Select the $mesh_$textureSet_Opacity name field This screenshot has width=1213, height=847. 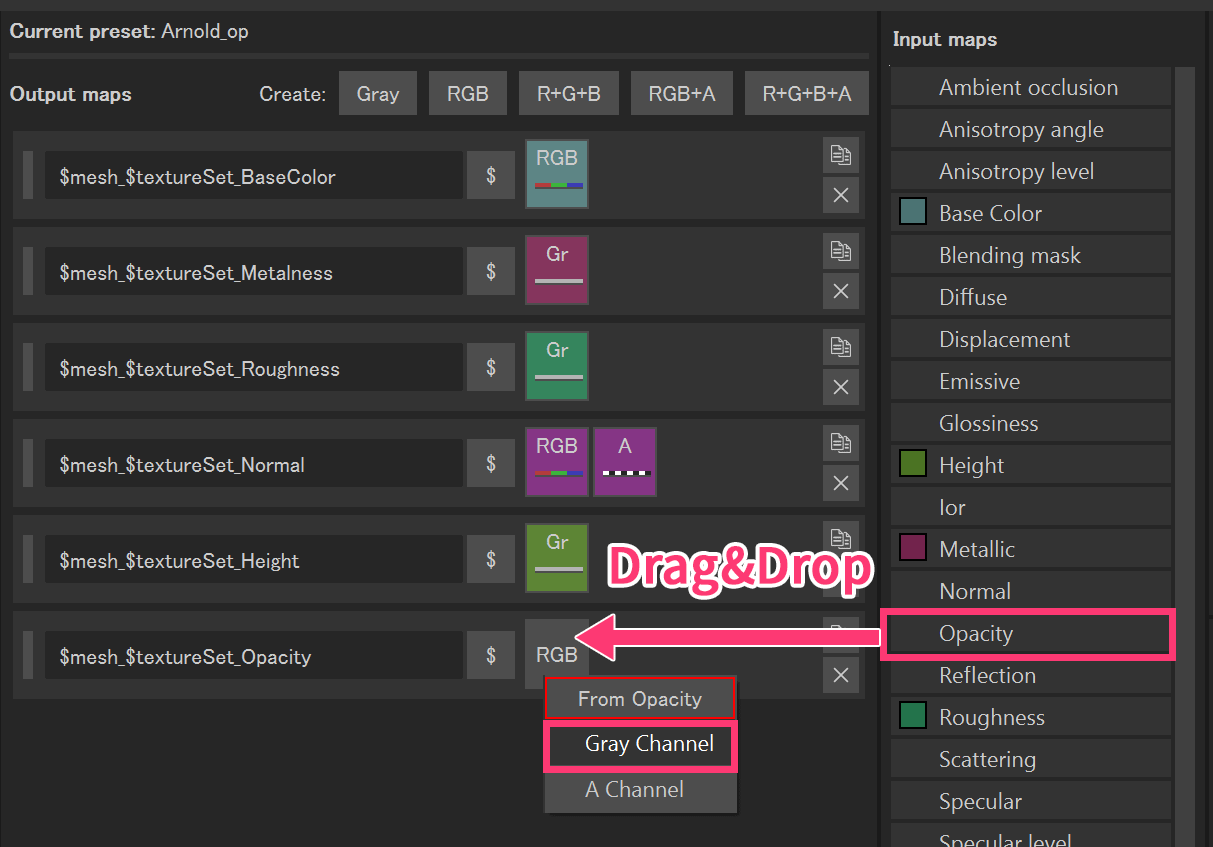(x=255, y=655)
